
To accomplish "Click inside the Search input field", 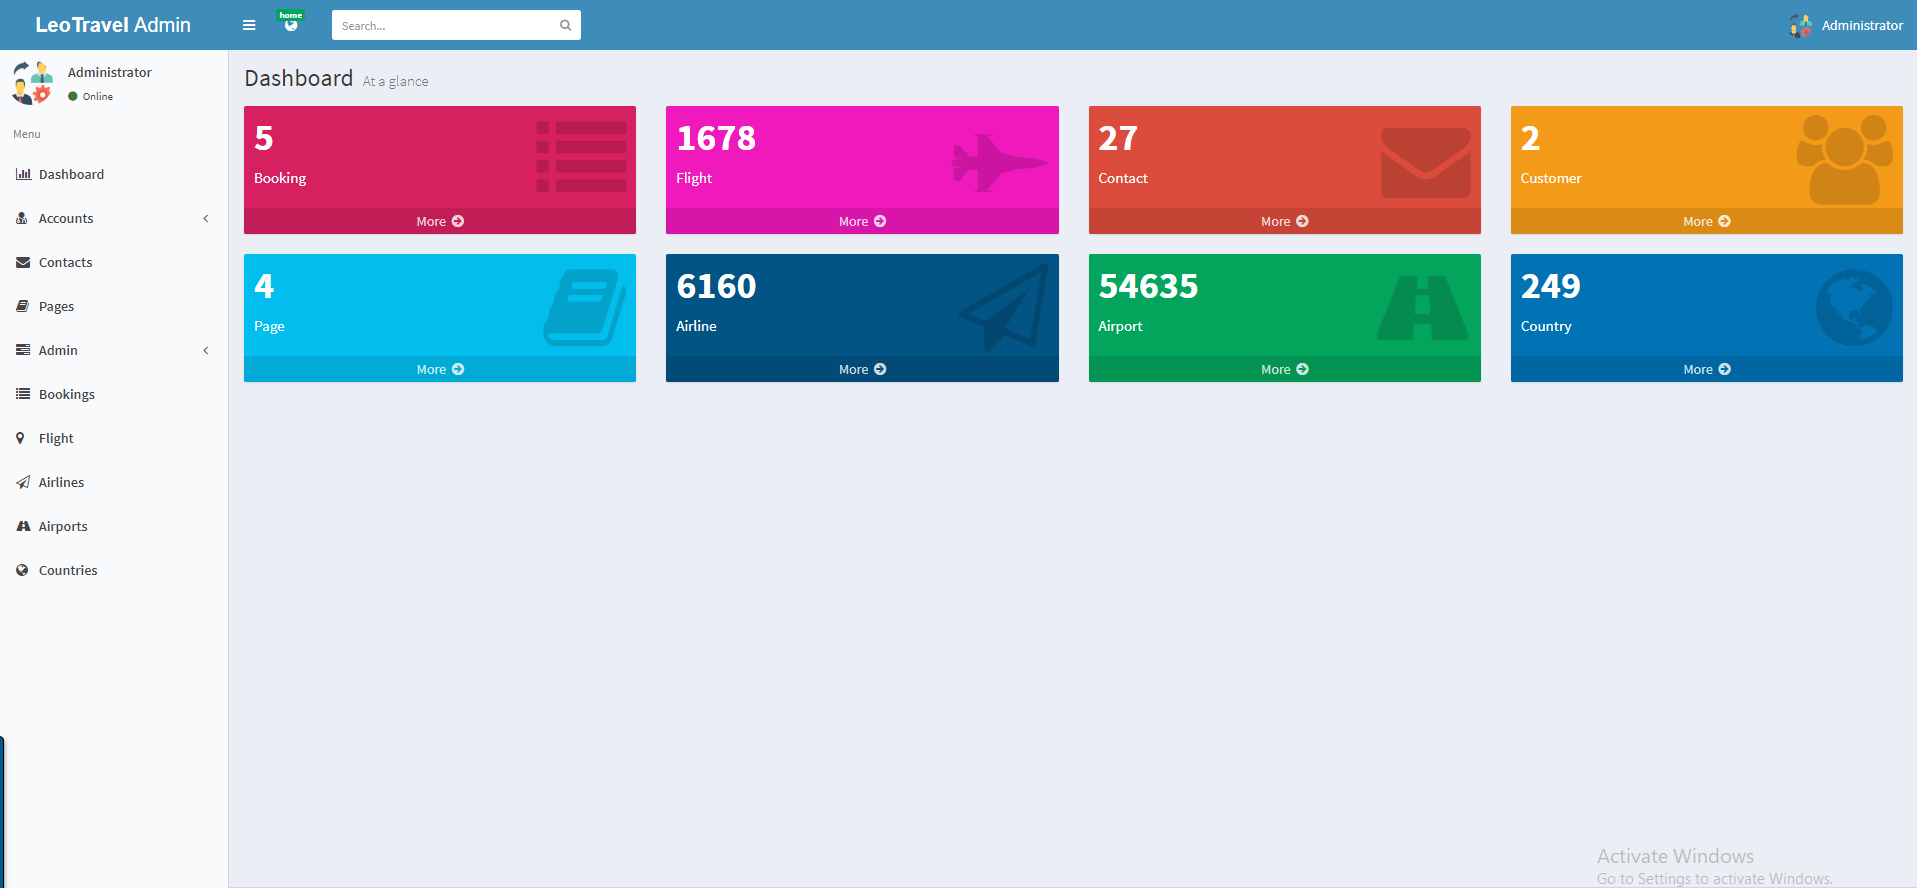I will [x=445, y=26].
